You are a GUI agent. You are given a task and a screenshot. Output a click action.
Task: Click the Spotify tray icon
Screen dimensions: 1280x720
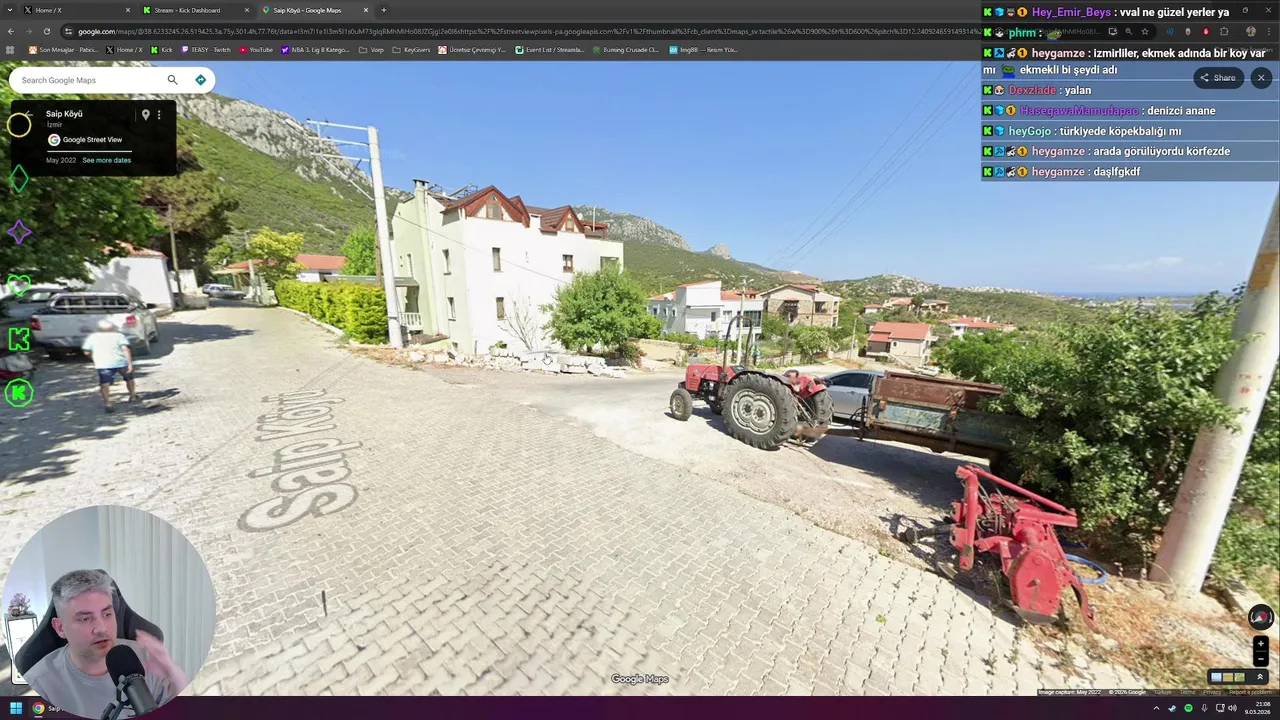click(x=1188, y=708)
